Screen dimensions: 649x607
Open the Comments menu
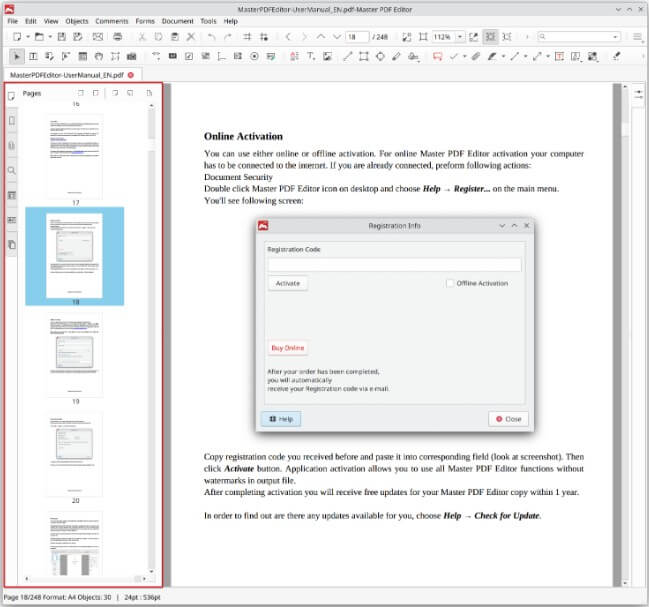112,21
